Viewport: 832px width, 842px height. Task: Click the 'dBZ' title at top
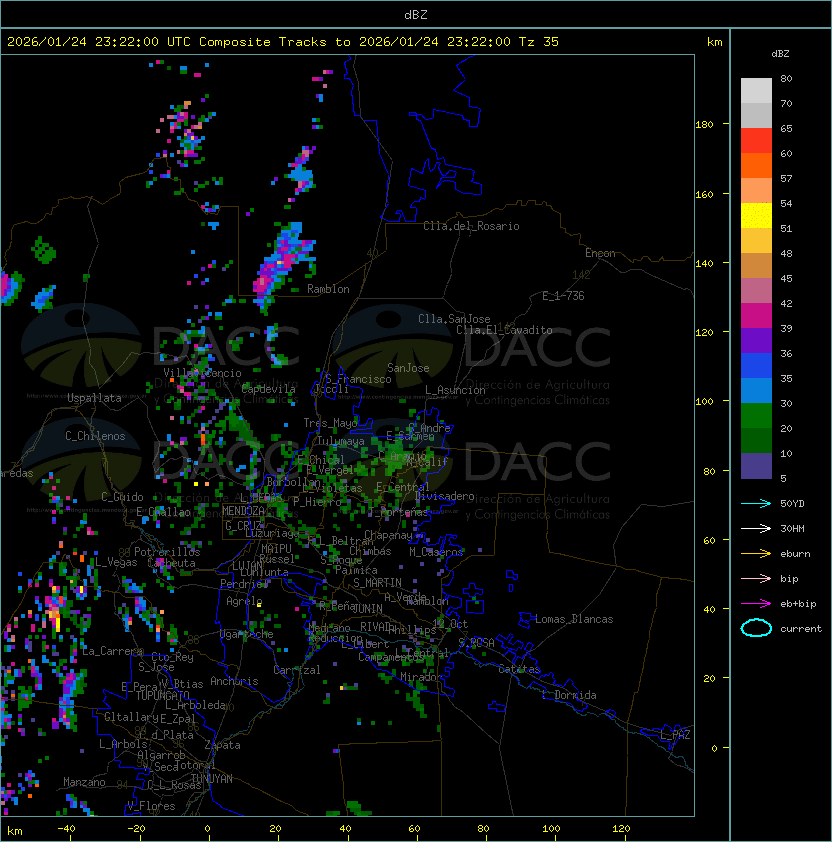(416, 14)
